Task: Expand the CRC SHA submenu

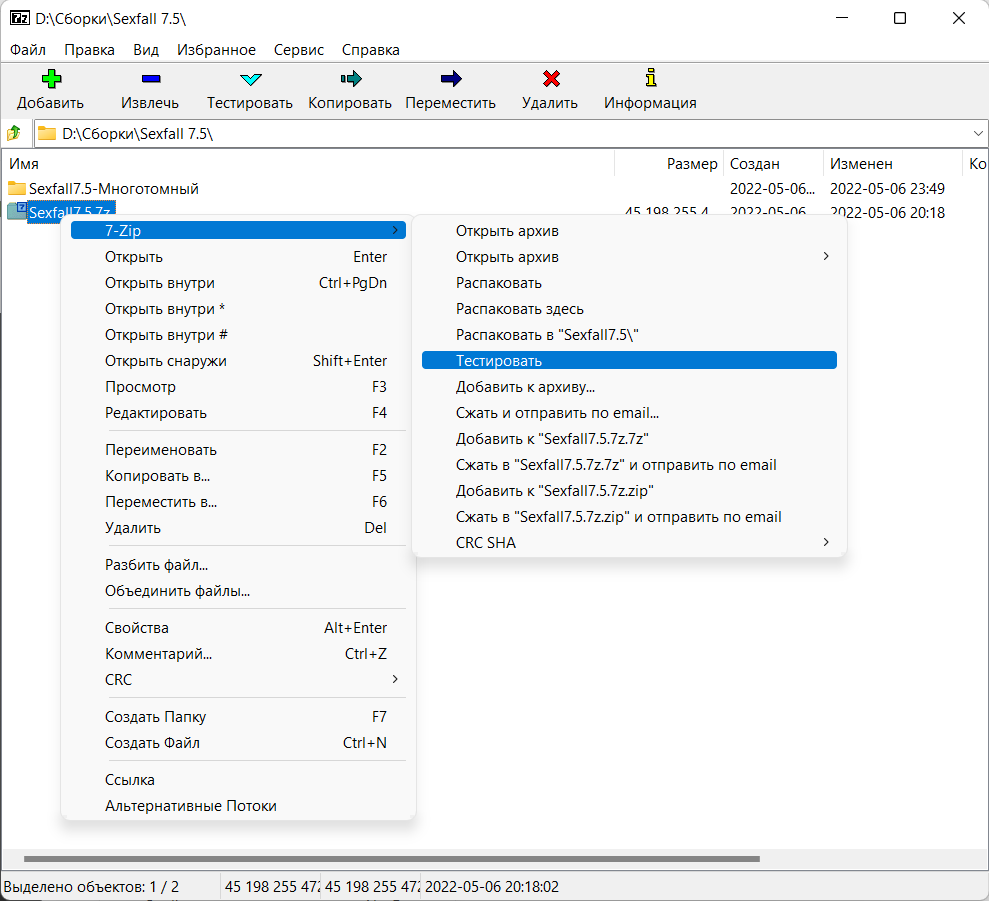Action: (x=825, y=543)
